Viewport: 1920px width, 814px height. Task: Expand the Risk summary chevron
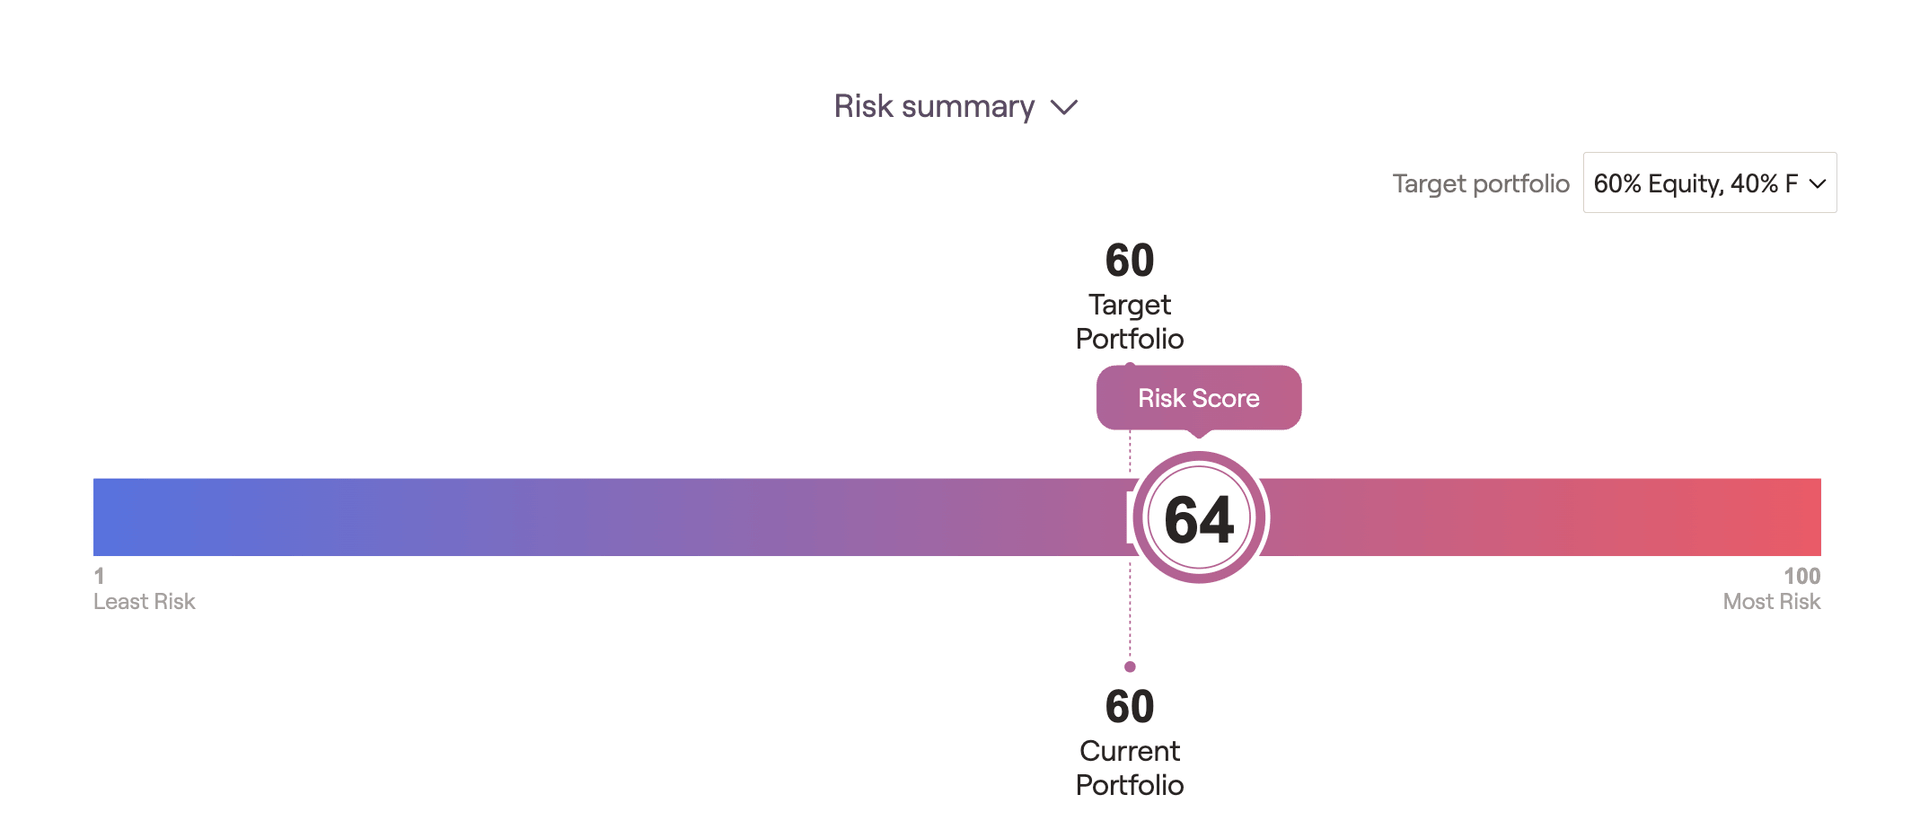pyautogui.click(x=1064, y=107)
